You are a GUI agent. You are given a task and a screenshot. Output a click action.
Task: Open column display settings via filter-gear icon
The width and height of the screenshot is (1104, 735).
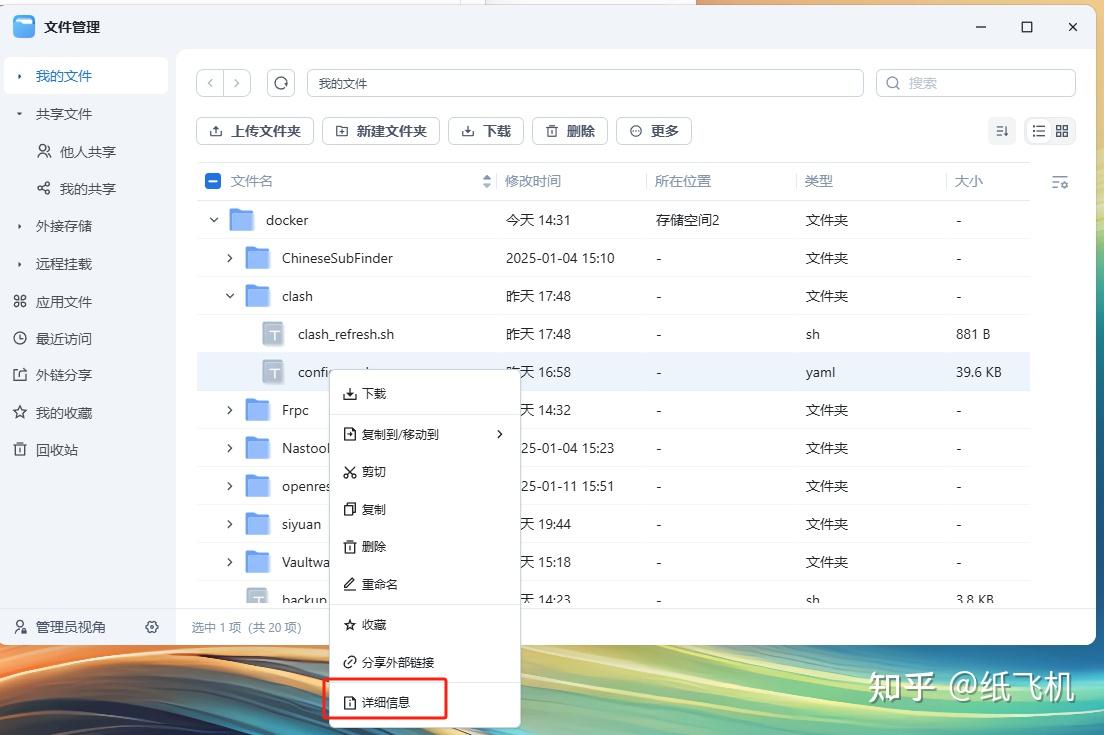pos(1059,182)
